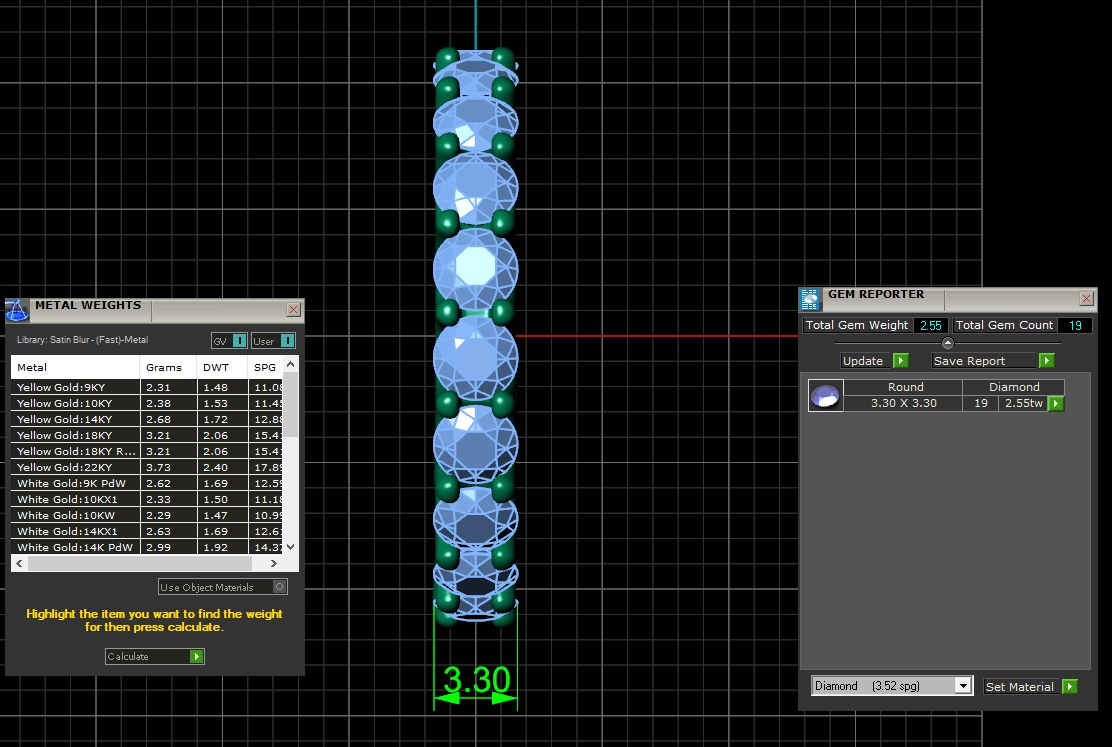The width and height of the screenshot is (1112, 747).
Task: Click green arrow next to 2.55tw
Action: click(1056, 403)
